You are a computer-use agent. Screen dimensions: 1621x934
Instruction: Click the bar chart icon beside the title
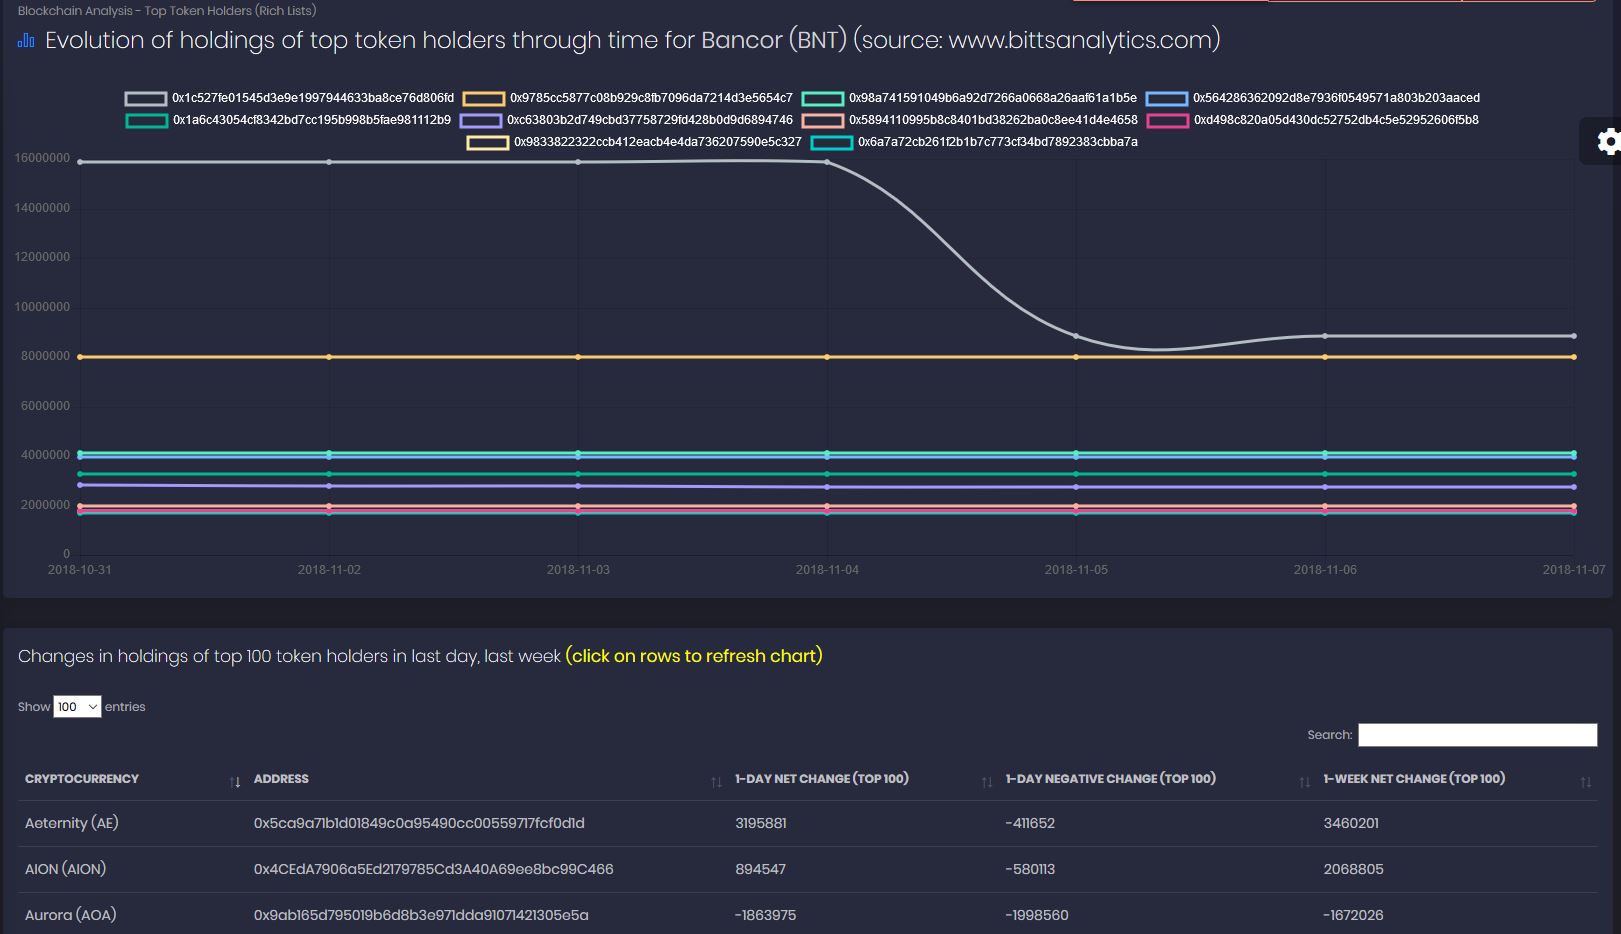tap(27, 41)
